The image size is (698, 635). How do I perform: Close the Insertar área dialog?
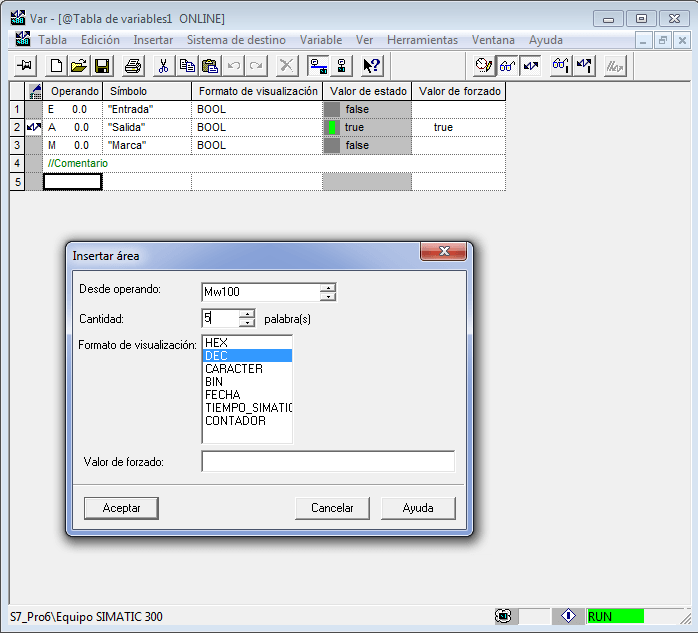pyautogui.click(x=443, y=251)
